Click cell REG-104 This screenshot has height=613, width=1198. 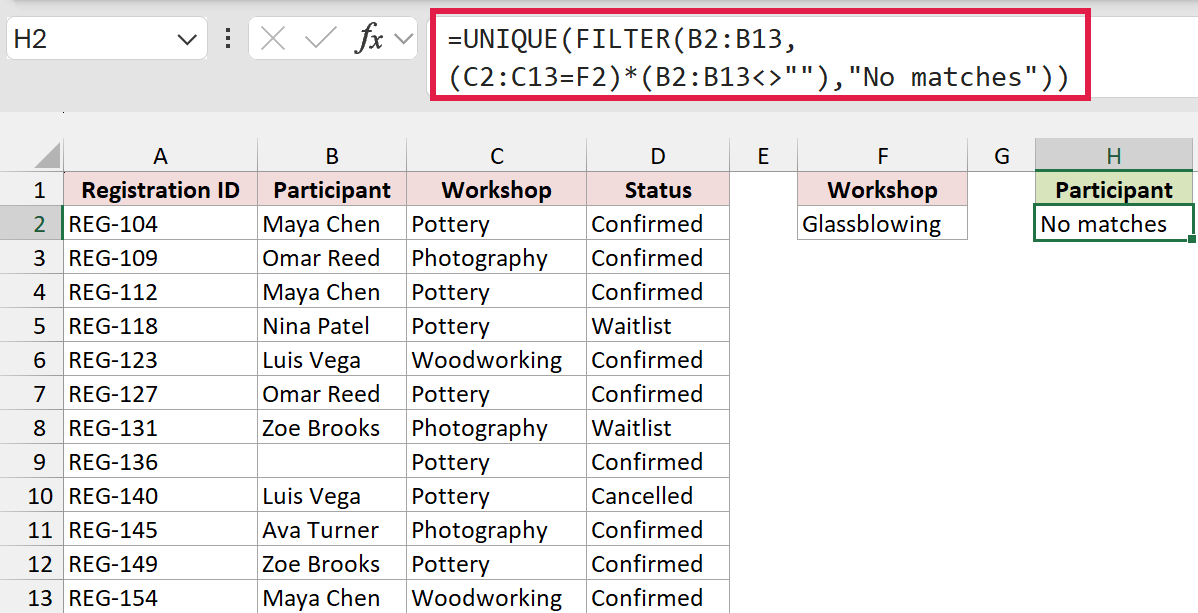pos(160,224)
